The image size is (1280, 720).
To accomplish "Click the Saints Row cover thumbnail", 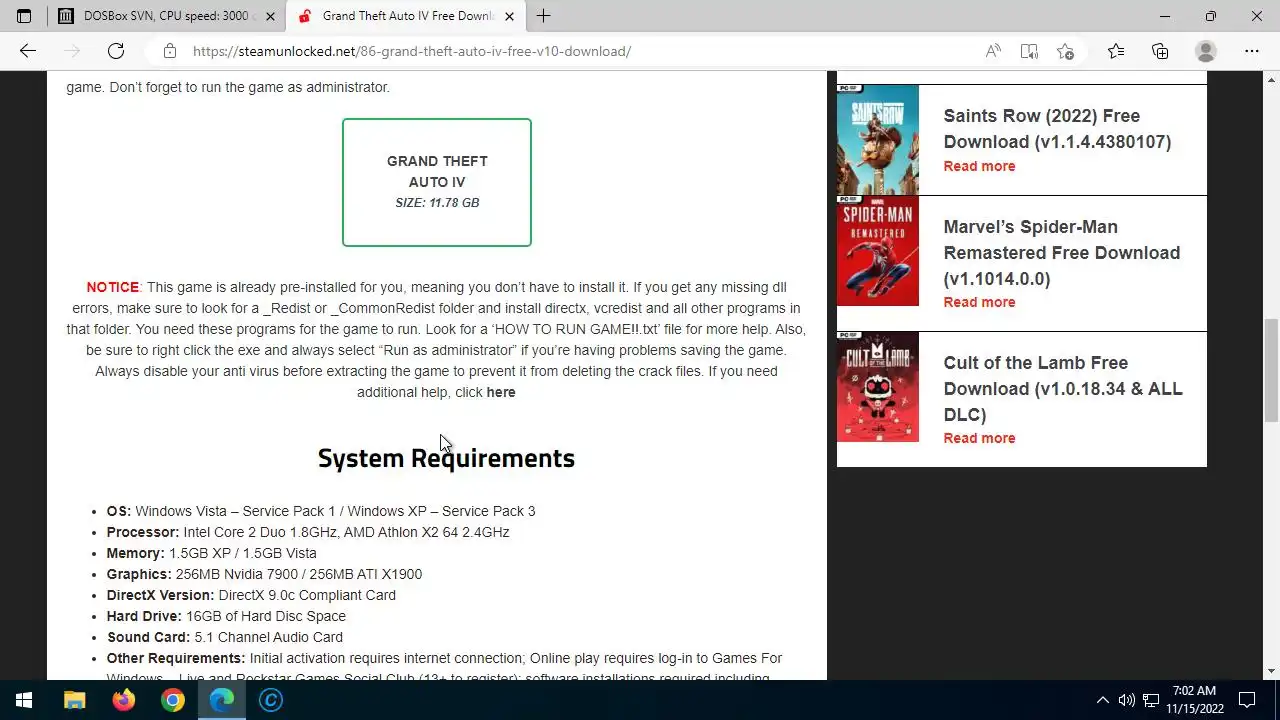I will tap(878, 140).
